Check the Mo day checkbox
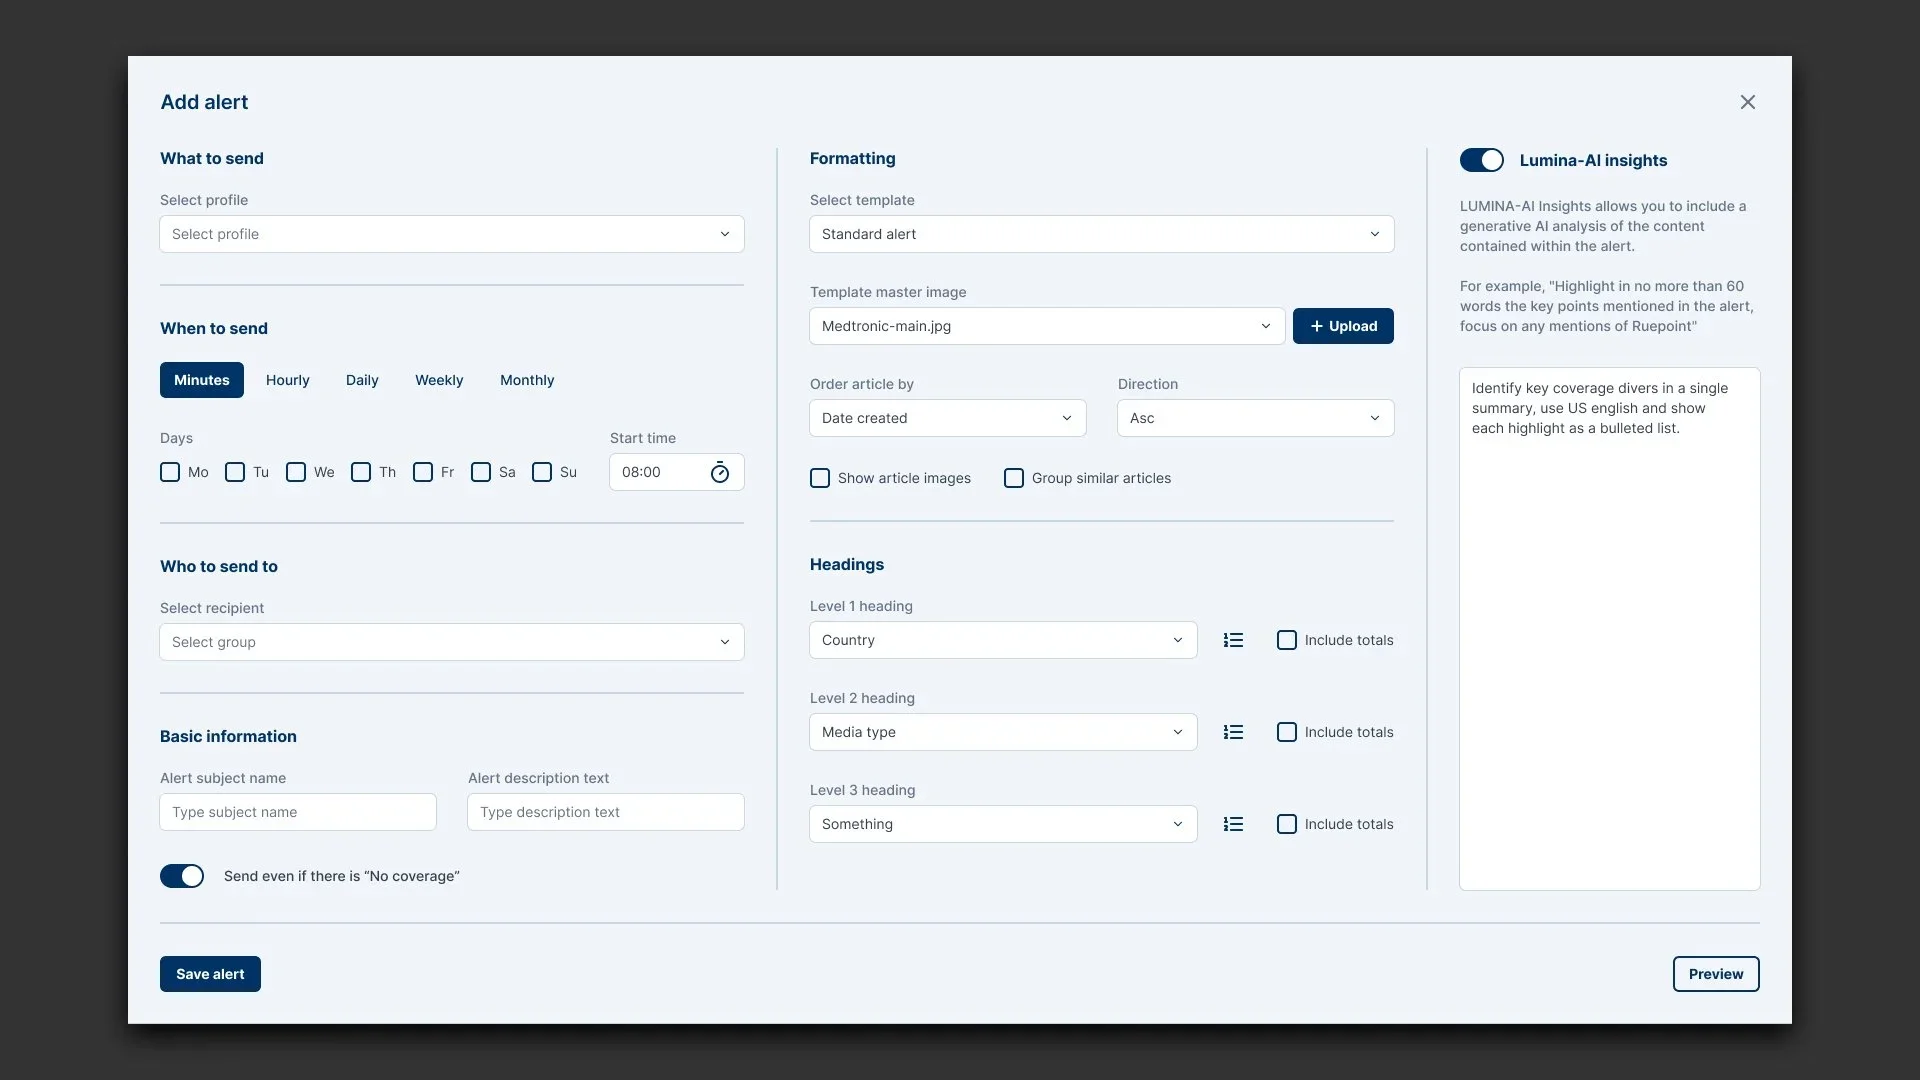The height and width of the screenshot is (1080, 1920). click(x=170, y=472)
